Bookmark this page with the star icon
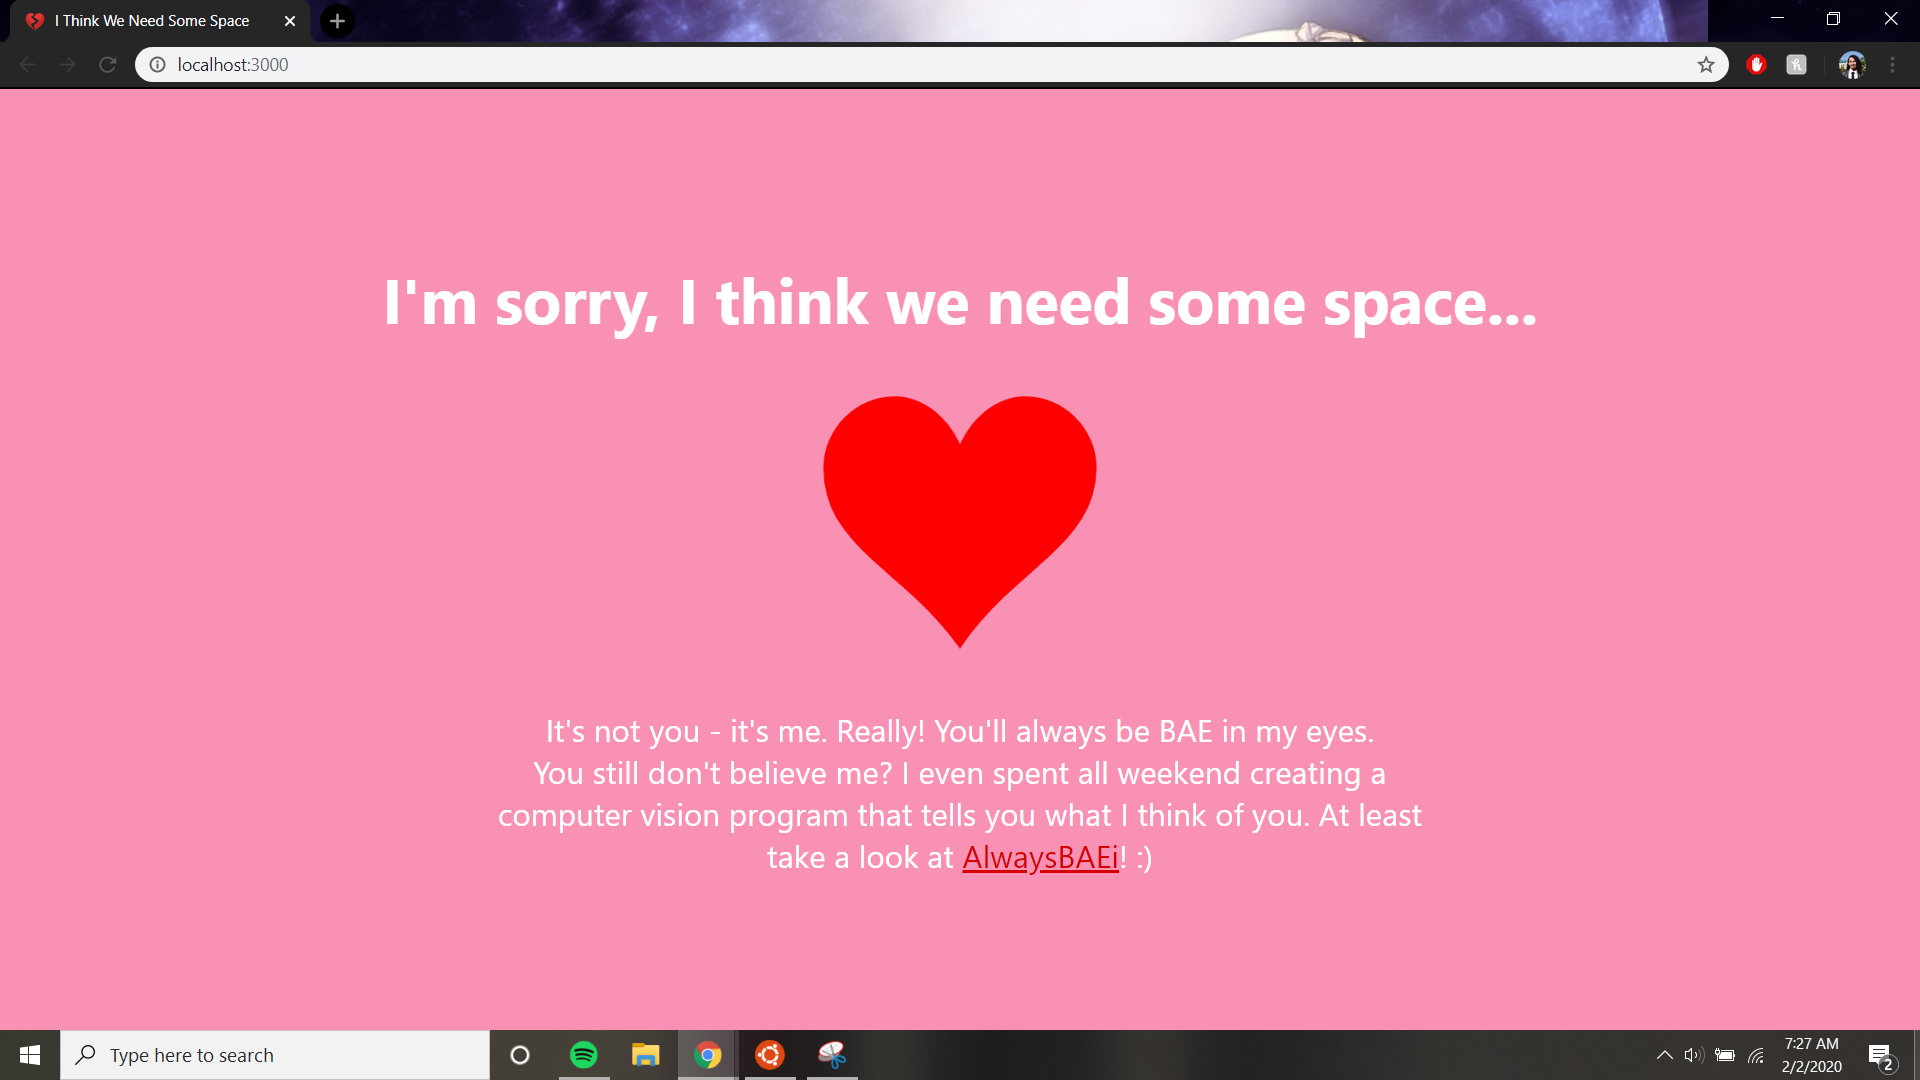The height and width of the screenshot is (1080, 1920). pyautogui.click(x=1706, y=65)
